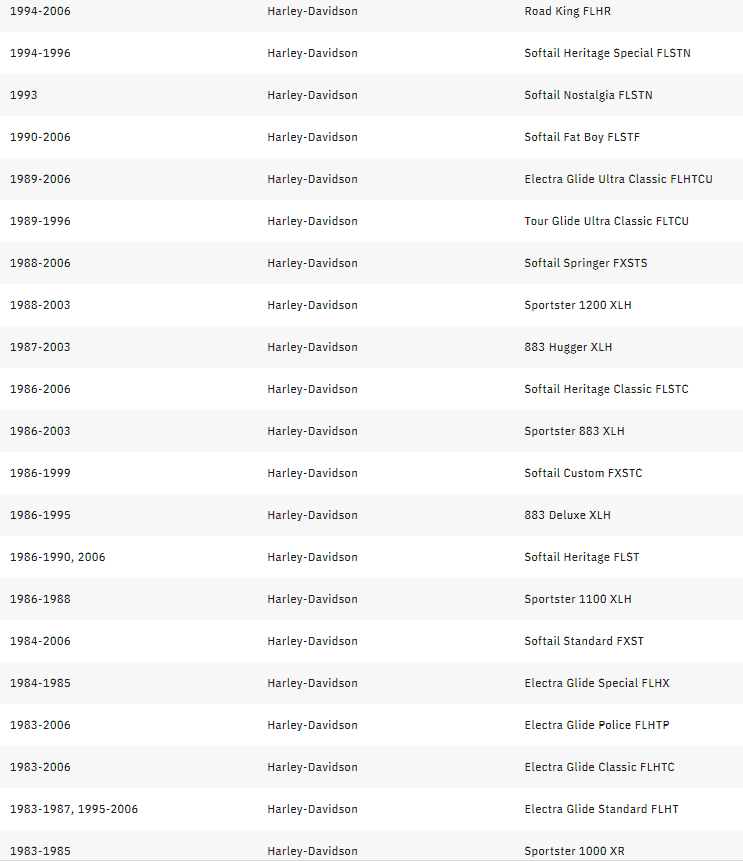The width and height of the screenshot is (743, 862).
Task: Click Harley-Davidson in the Electra Glide Special row
Action: (x=312, y=683)
